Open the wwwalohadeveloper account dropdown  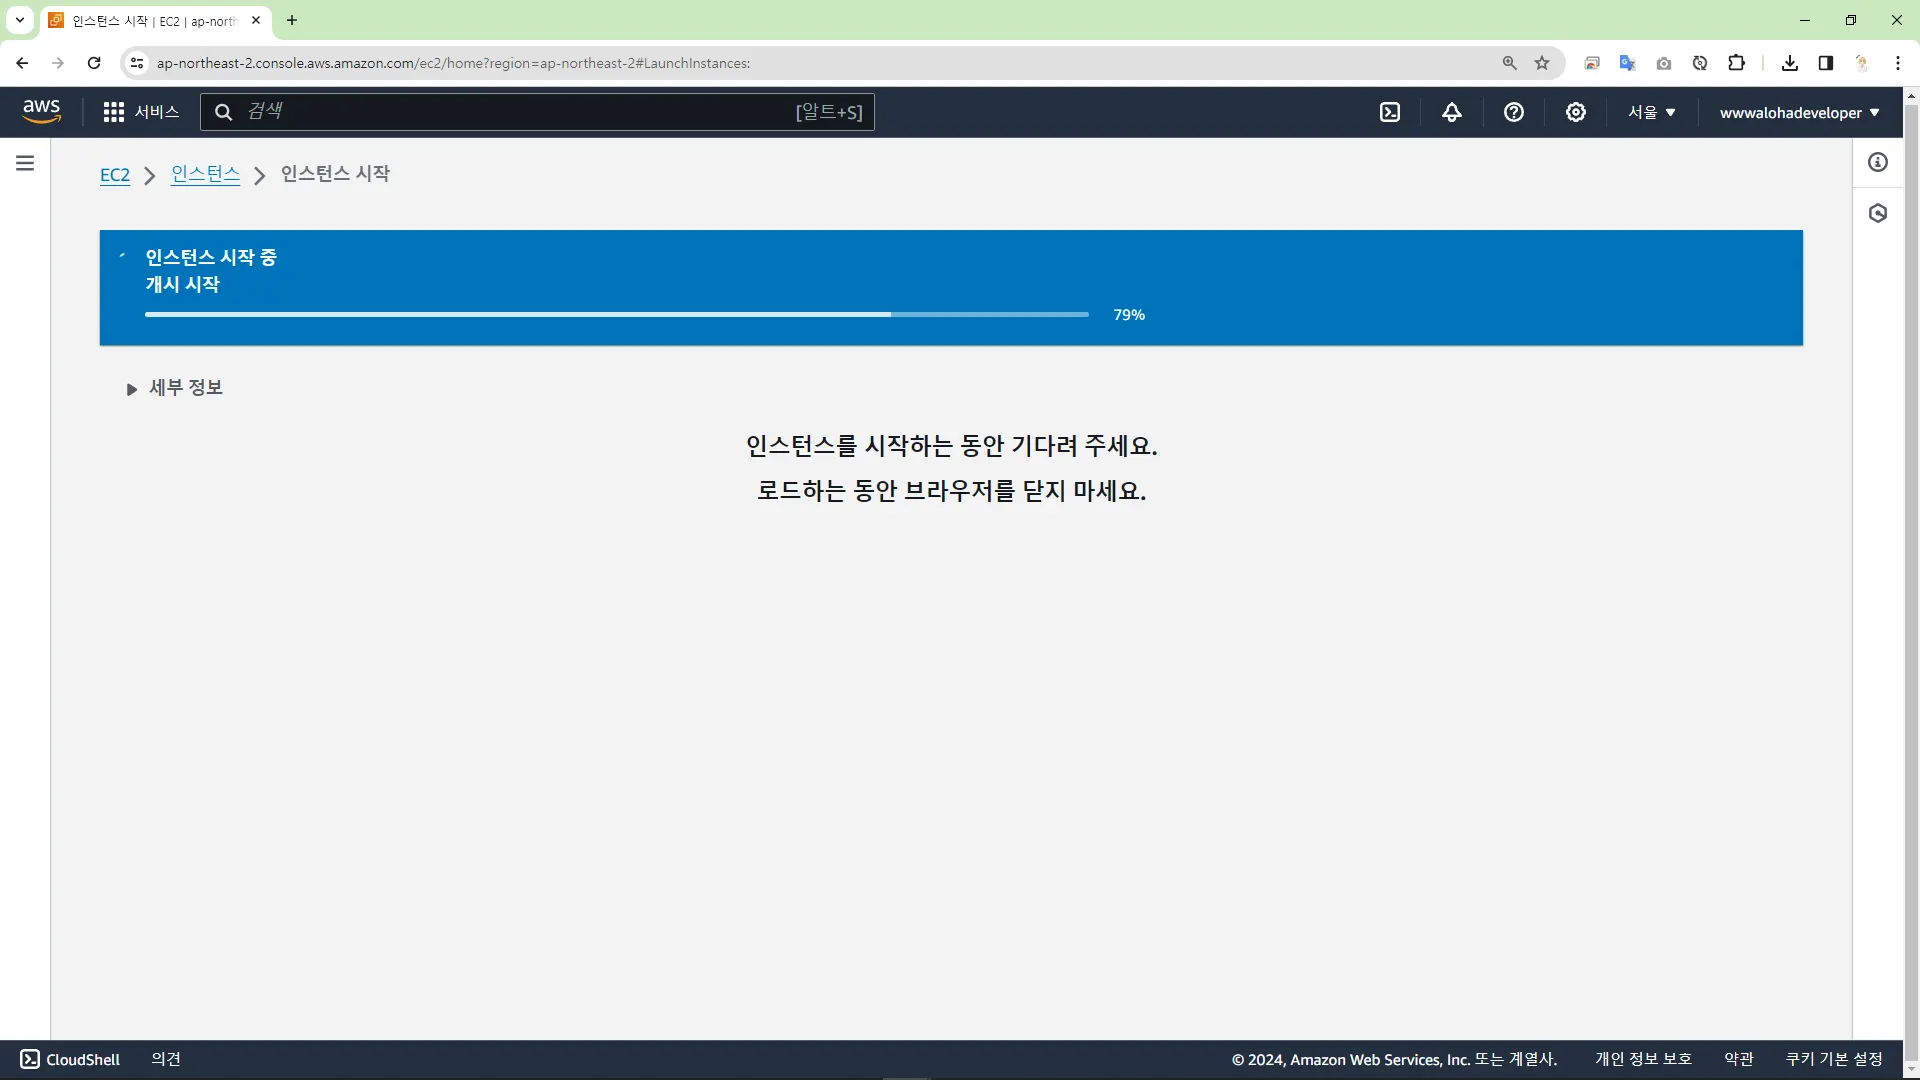click(x=1799, y=112)
